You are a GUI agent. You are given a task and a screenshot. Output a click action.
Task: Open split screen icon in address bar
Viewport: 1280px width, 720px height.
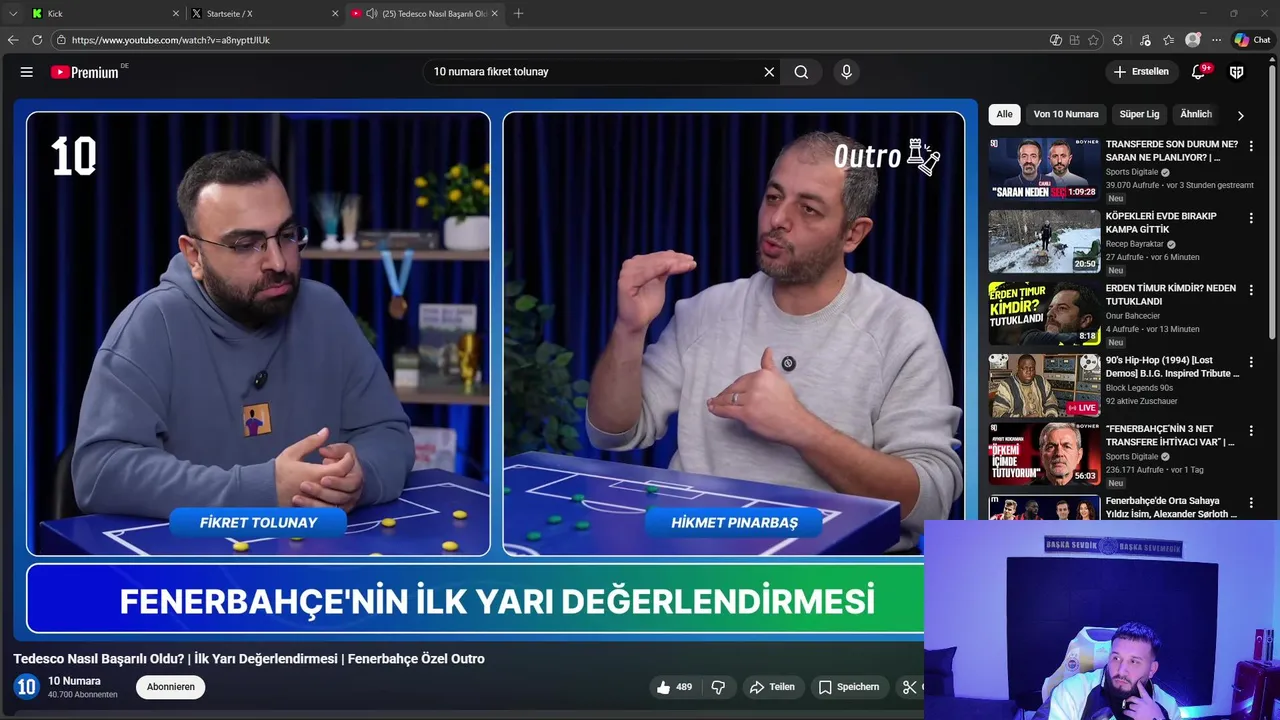coord(1074,40)
